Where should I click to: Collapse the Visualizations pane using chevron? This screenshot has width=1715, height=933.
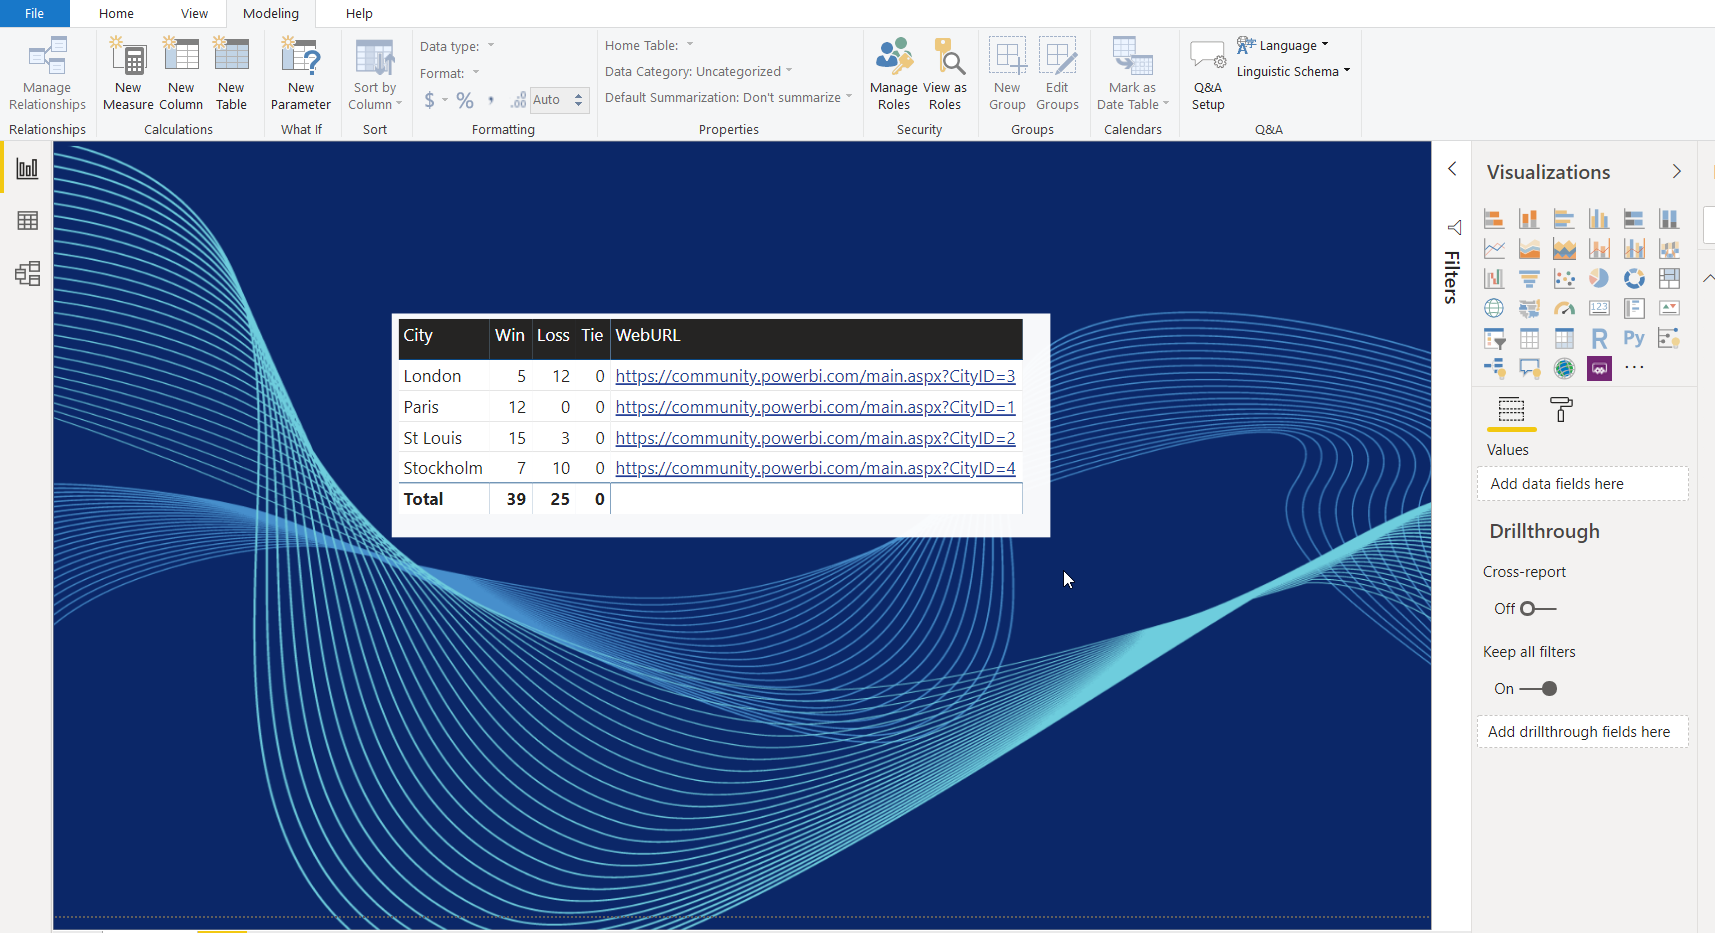point(1676,172)
